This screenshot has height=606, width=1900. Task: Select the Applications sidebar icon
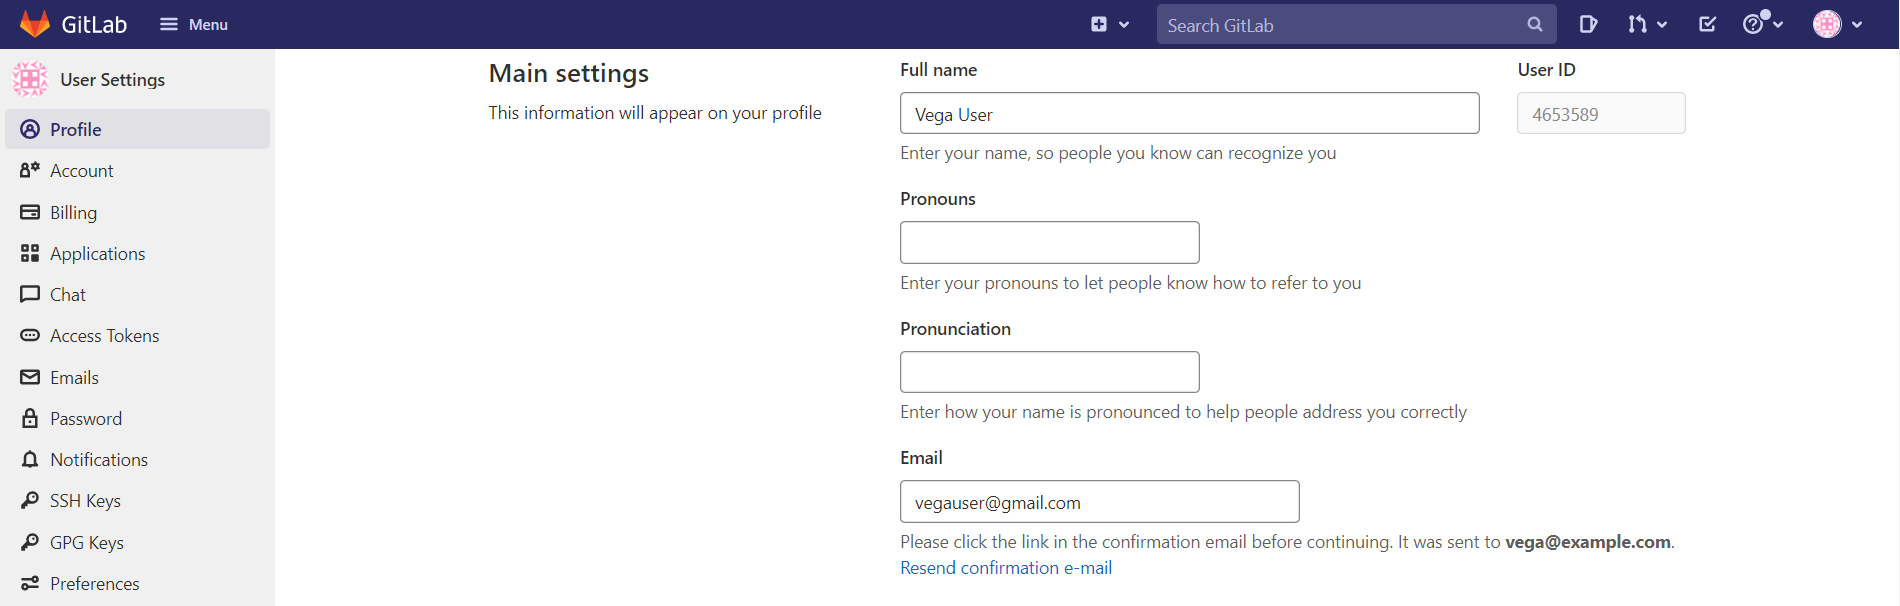pos(30,253)
